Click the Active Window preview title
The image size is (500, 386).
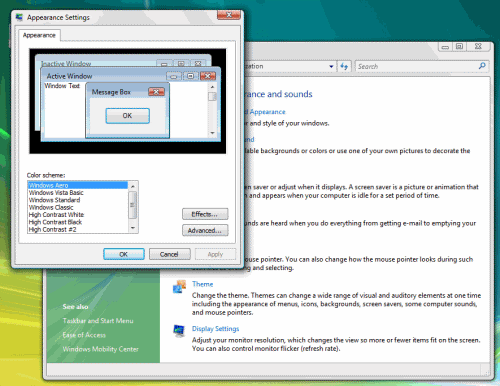click(69, 76)
